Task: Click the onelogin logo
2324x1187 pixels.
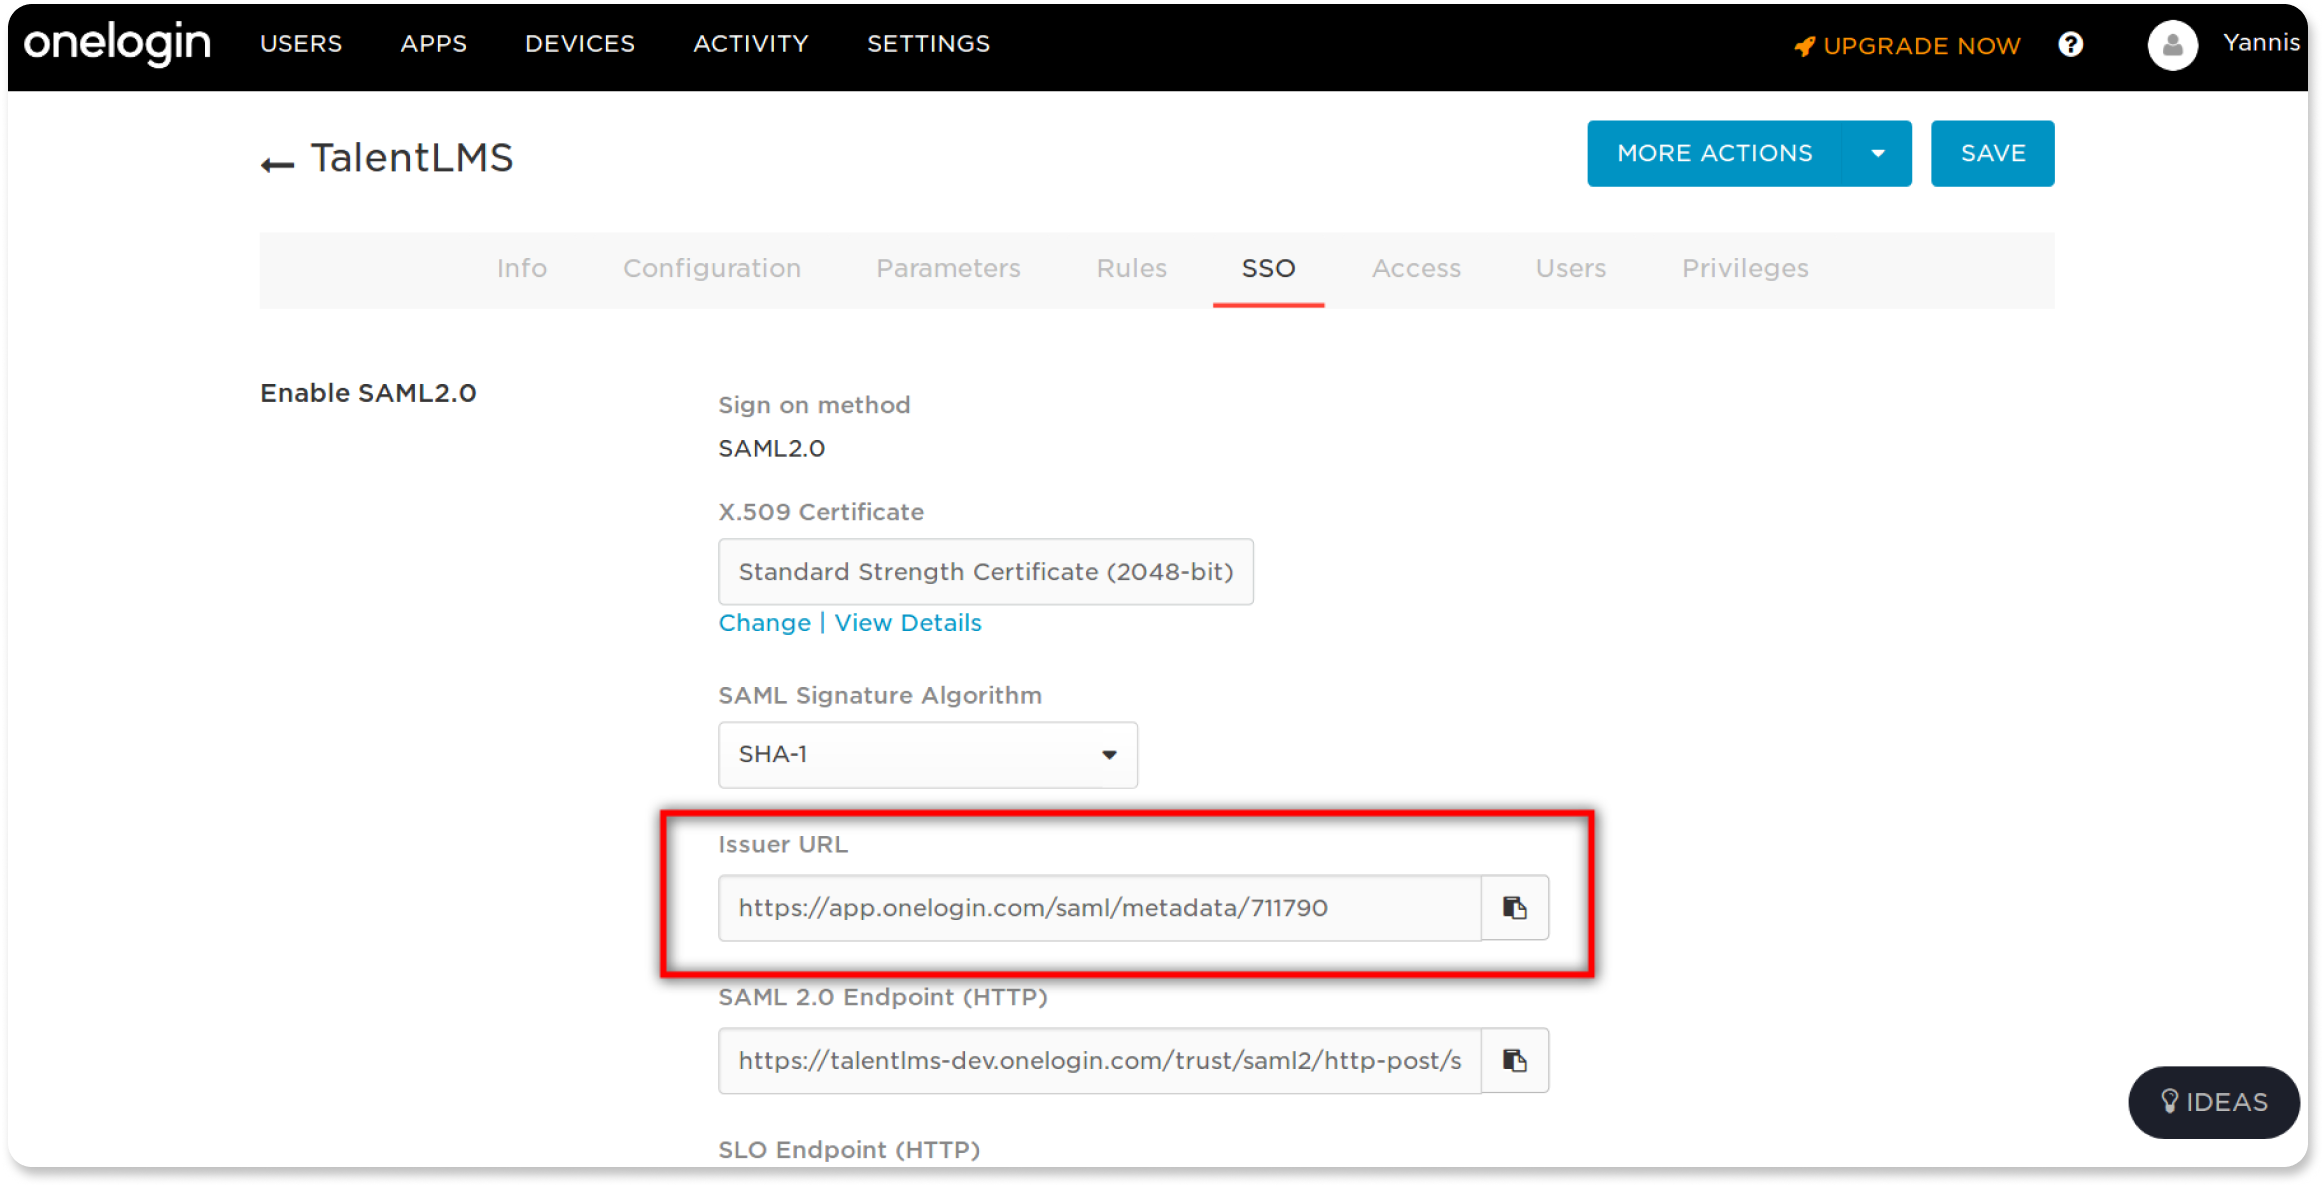Action: click(x=115, y=43)
